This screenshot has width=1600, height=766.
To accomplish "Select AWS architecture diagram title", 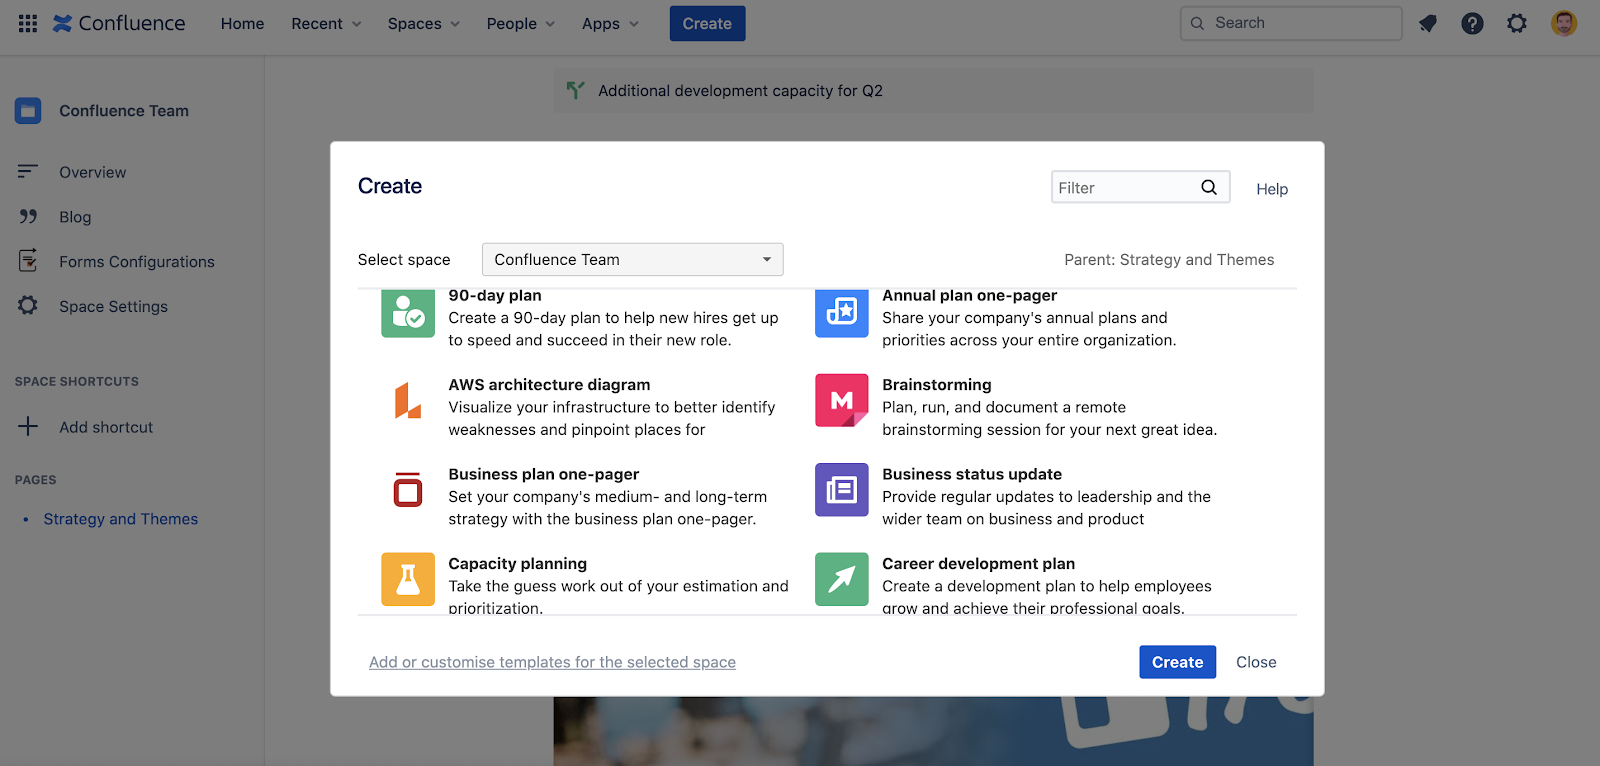I will (549, 385).
